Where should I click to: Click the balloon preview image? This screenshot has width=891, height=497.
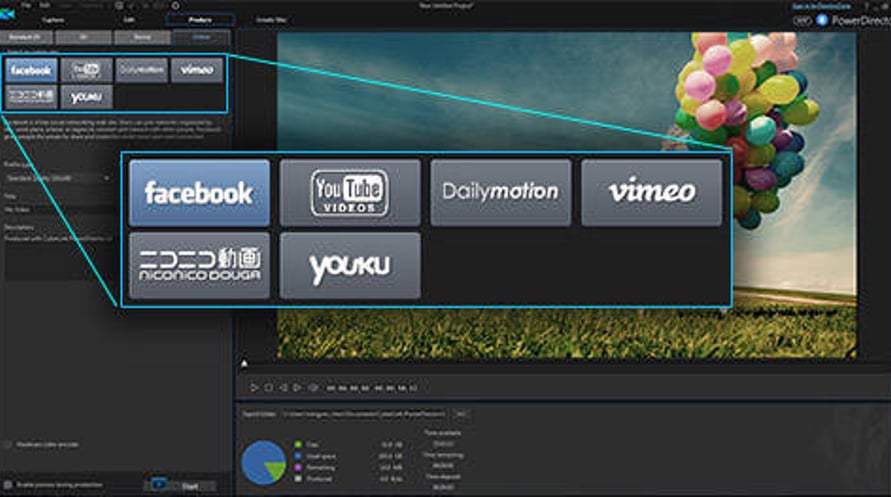point(567,195)
